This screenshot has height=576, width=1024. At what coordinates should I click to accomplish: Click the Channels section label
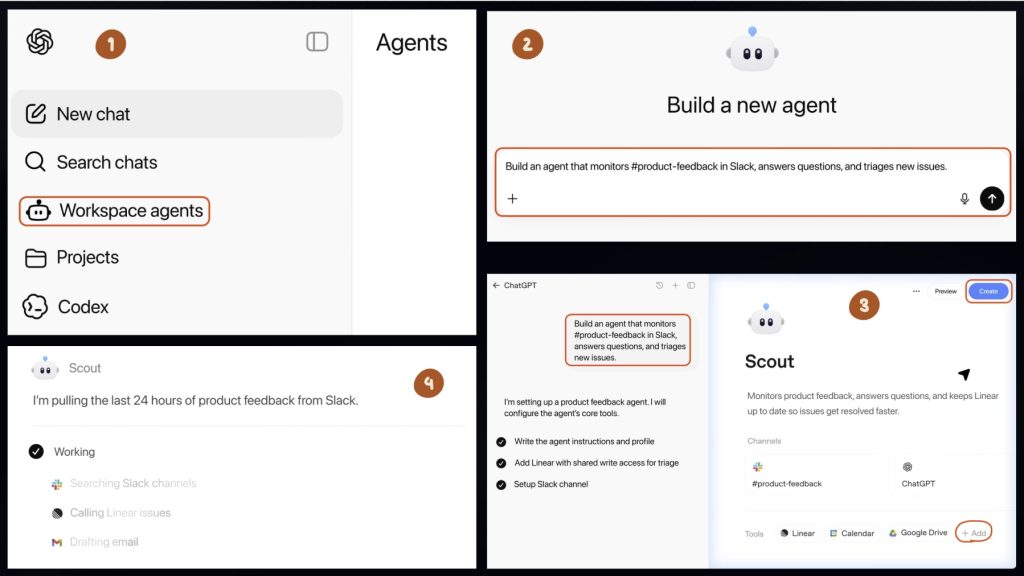tap(764, 441)
